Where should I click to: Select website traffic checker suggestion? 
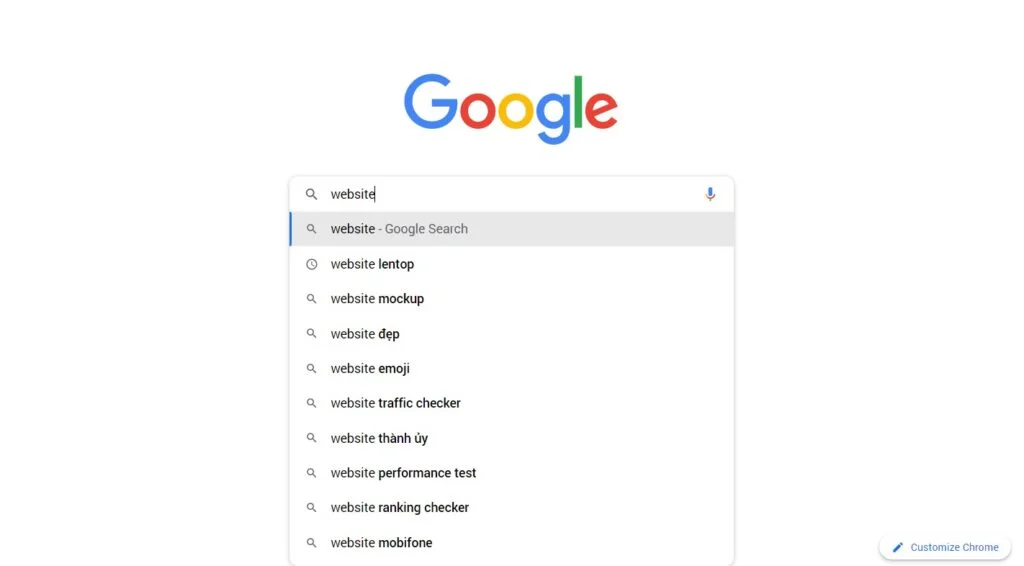[x=512, y=403]
